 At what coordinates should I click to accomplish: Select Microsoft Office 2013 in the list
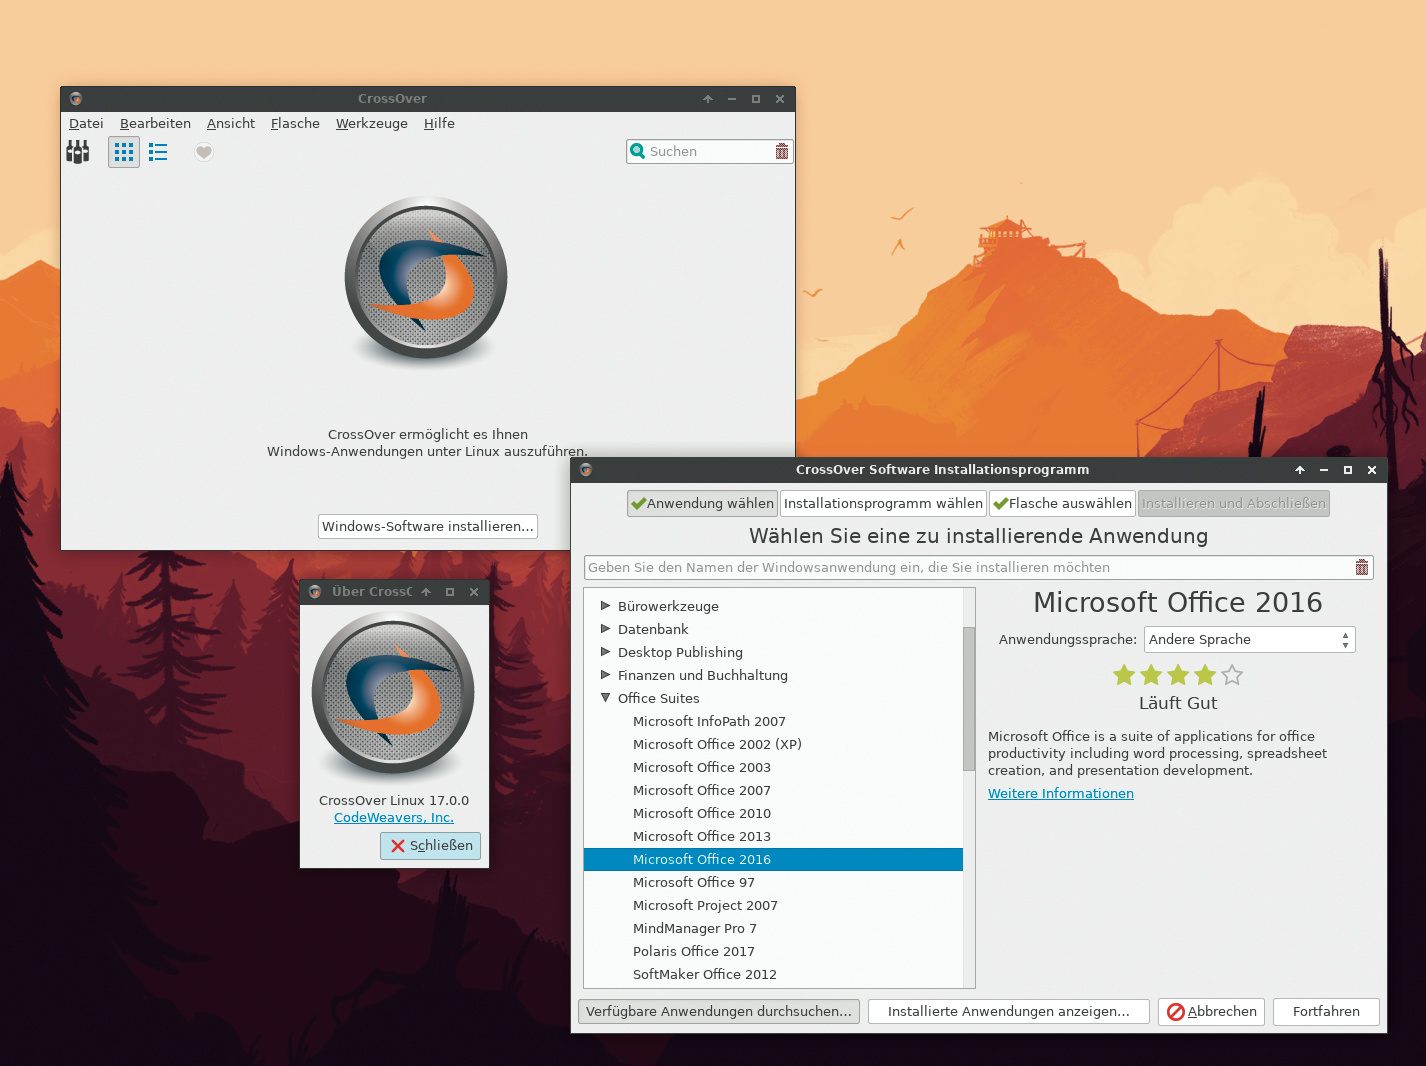click(702, 836)
